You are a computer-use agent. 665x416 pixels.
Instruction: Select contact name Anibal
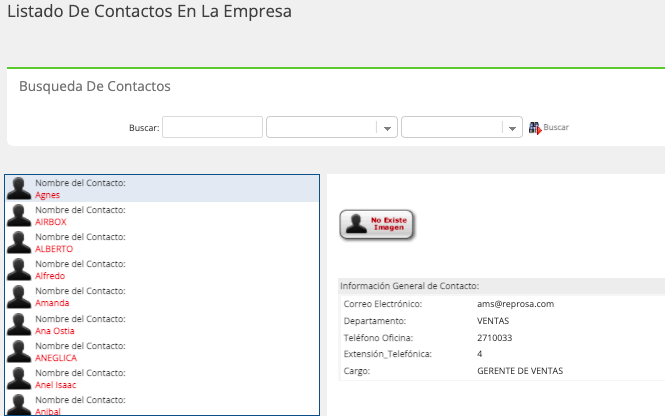48,411
